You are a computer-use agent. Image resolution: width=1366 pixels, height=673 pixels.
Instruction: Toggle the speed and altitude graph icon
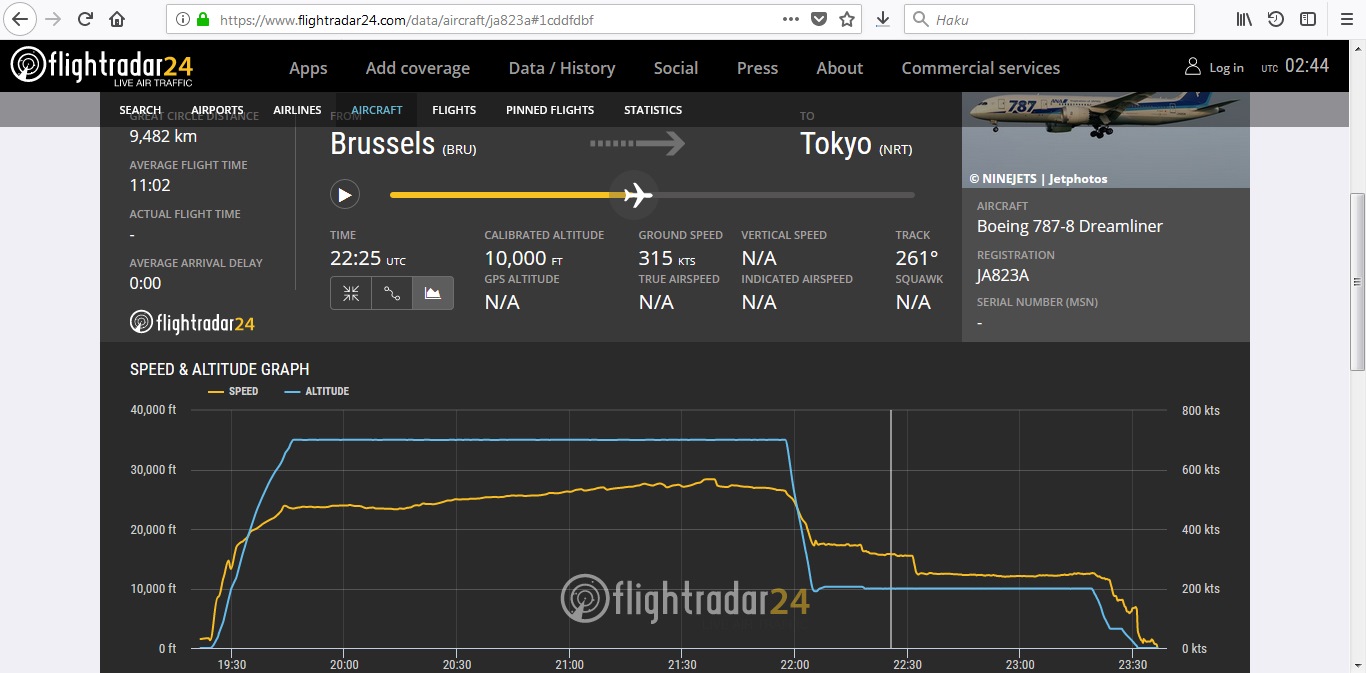[433, 293]
